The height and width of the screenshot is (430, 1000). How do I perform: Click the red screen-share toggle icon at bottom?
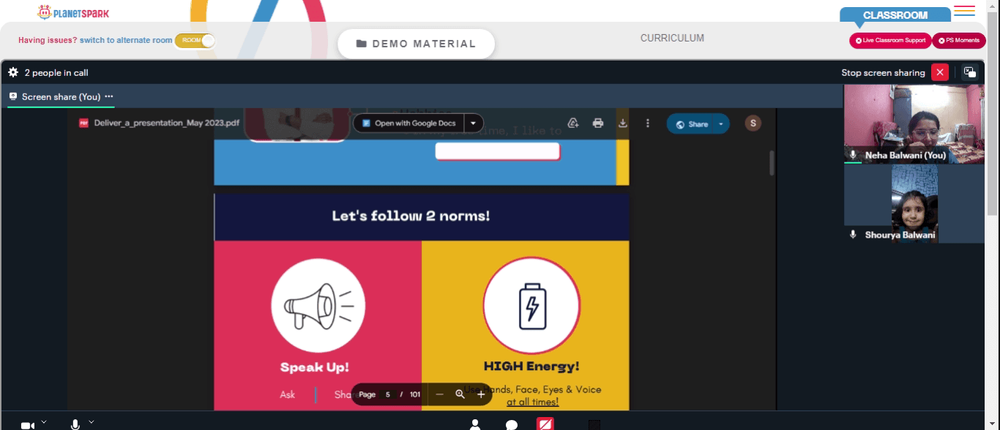[545, 424]
